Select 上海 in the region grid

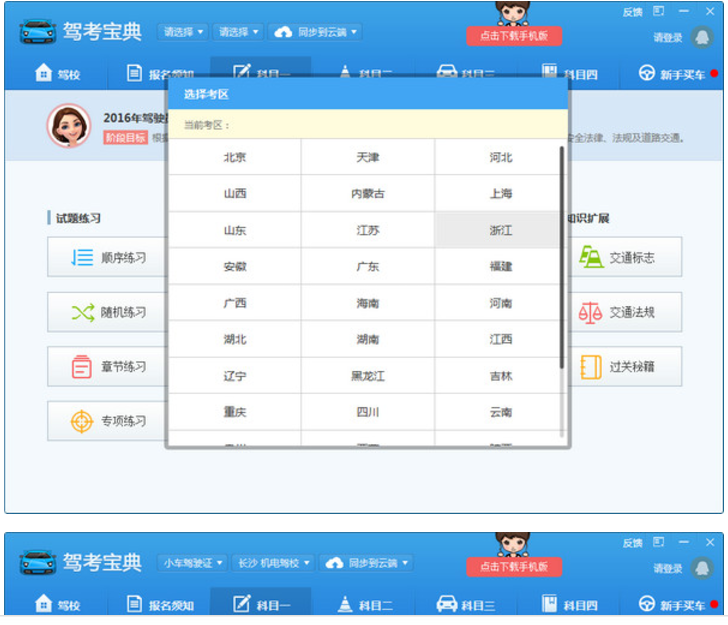coord(500,194)
